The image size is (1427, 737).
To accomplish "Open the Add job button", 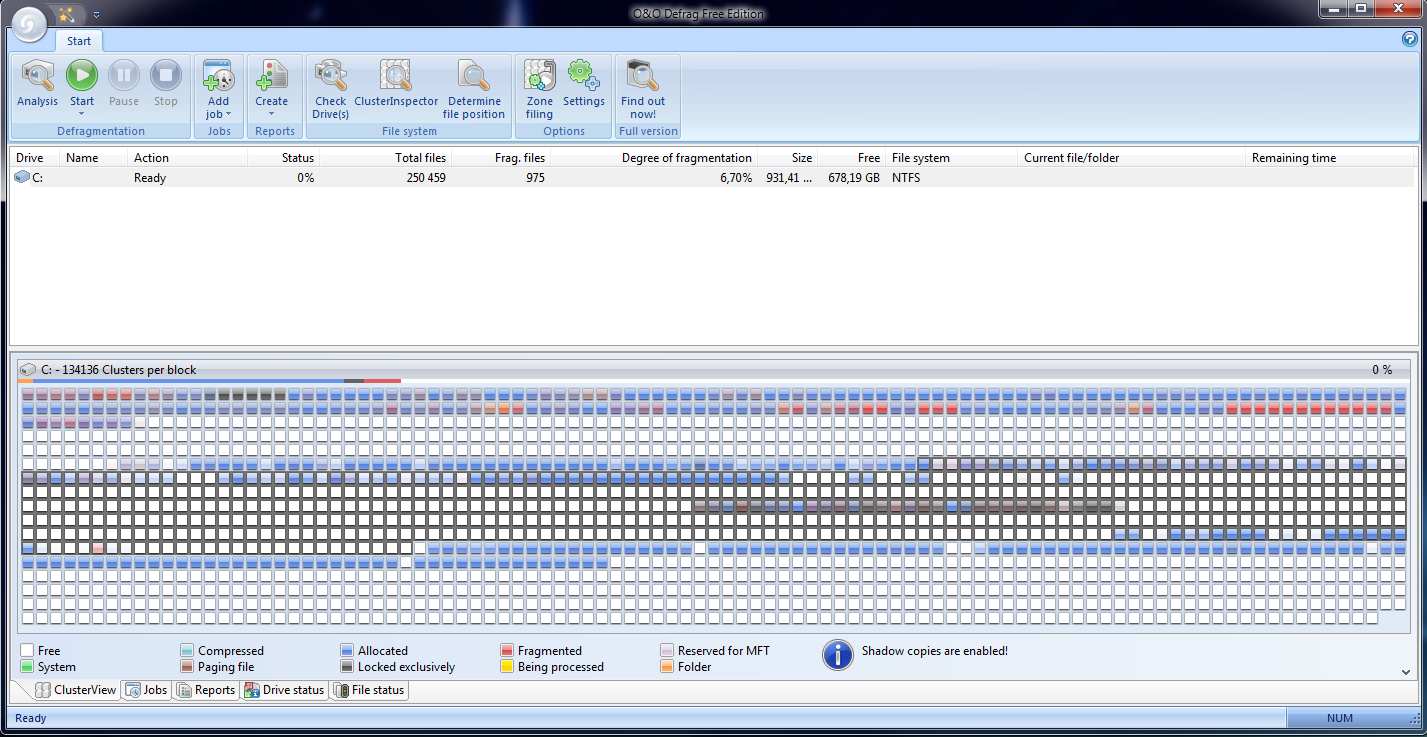I will click(x=218, y=90).
